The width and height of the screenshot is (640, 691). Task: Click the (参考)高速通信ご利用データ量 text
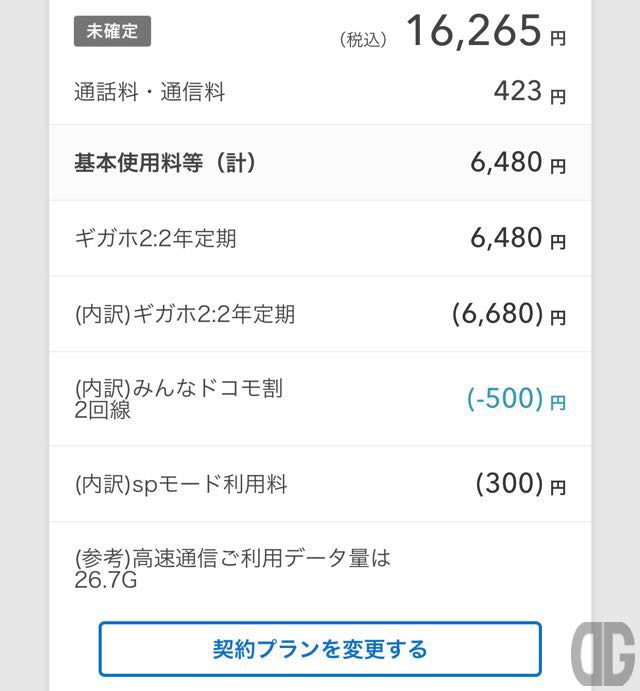pyautogui.click(x=233, y=558)
